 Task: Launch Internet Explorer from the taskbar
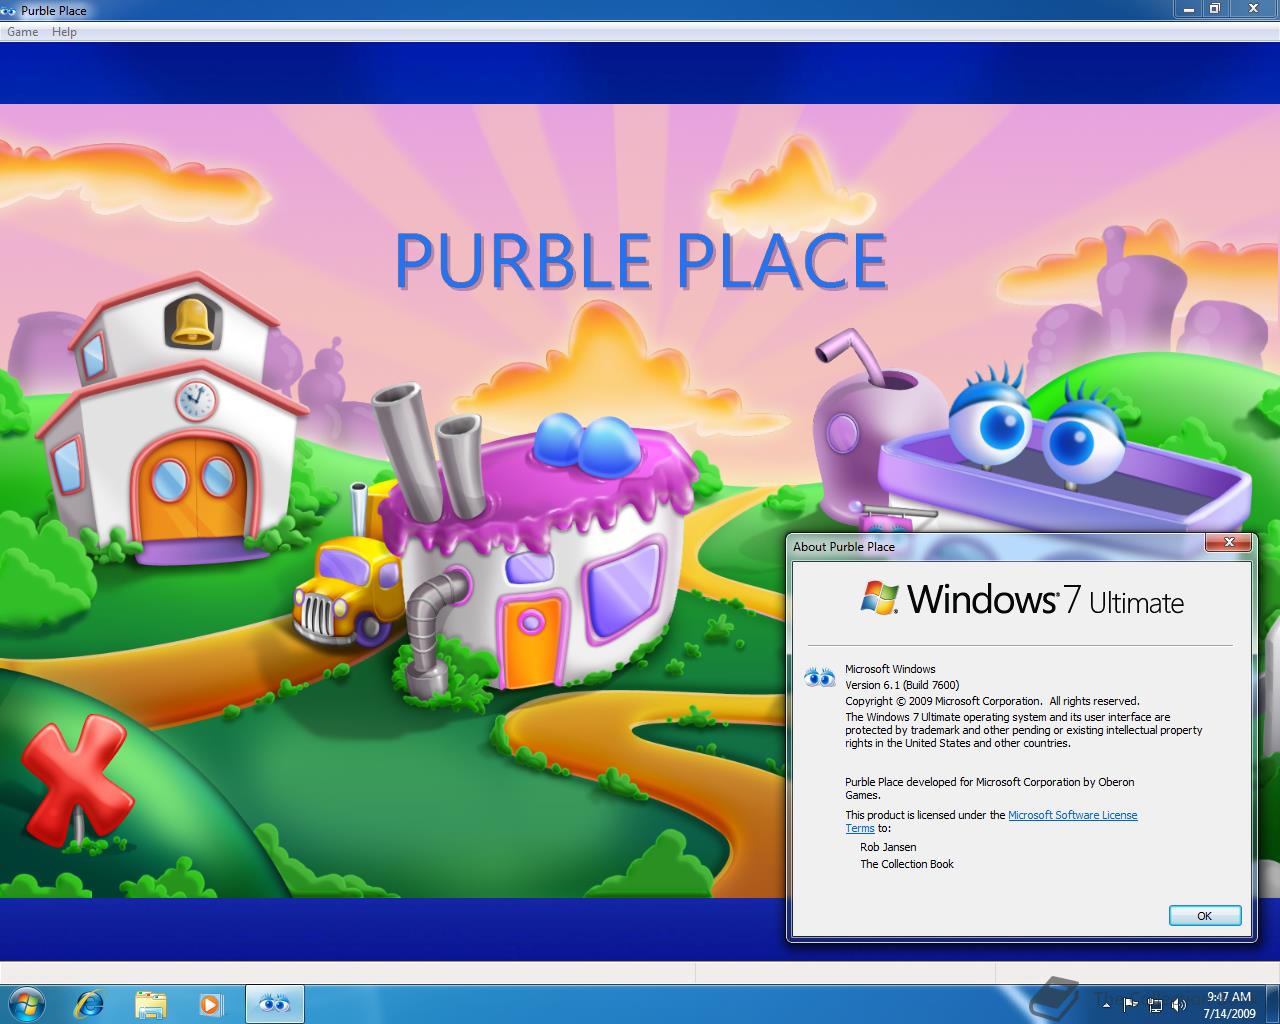pyautogui.click(x=89, y=1003)
